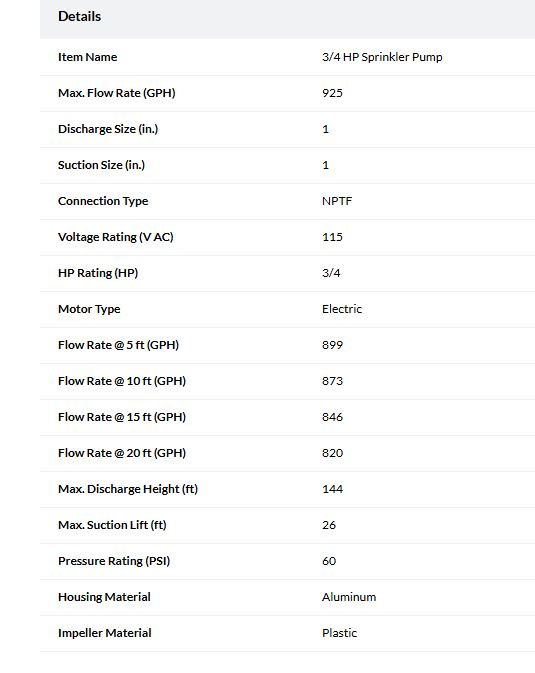Select the Max. Suction Lift (ft) label
The width and height of the screenshot is (535, 673).
pos(112,525)
